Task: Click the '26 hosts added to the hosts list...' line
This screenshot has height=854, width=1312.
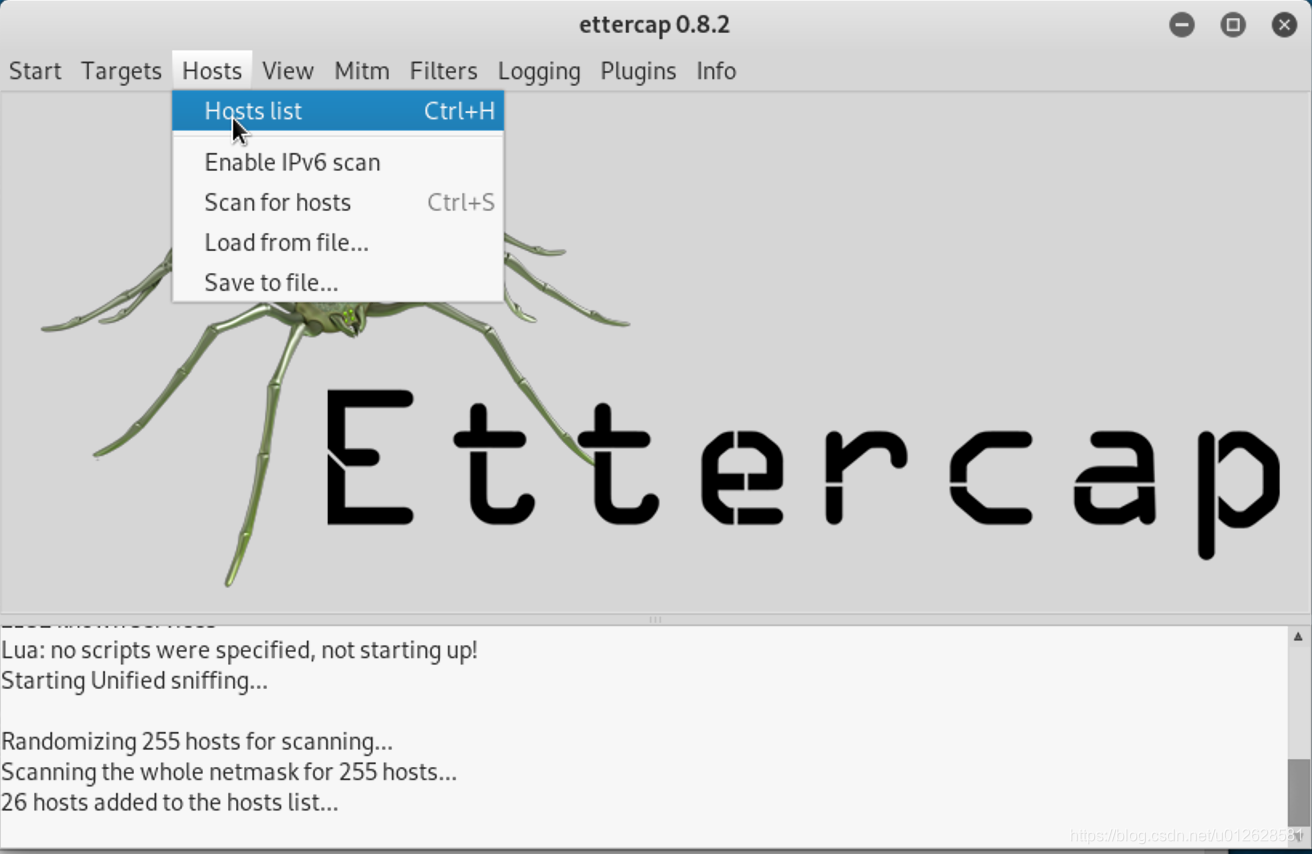Action: [x=170, y=802]
